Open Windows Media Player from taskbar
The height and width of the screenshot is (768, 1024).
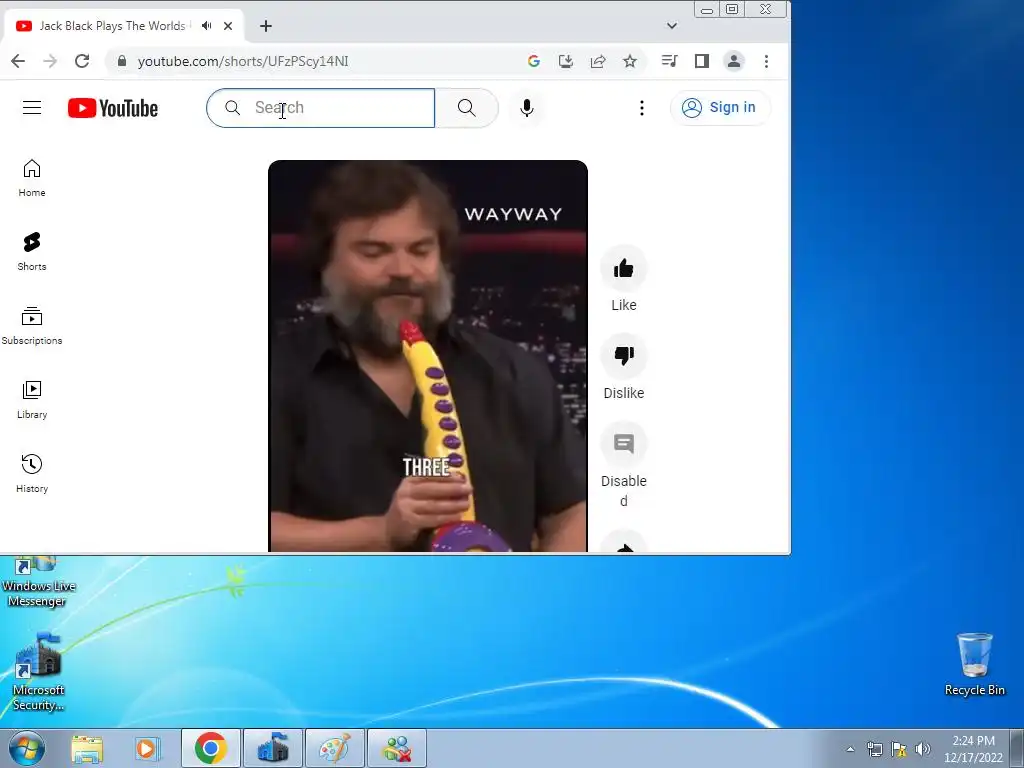tap(148, 748)
